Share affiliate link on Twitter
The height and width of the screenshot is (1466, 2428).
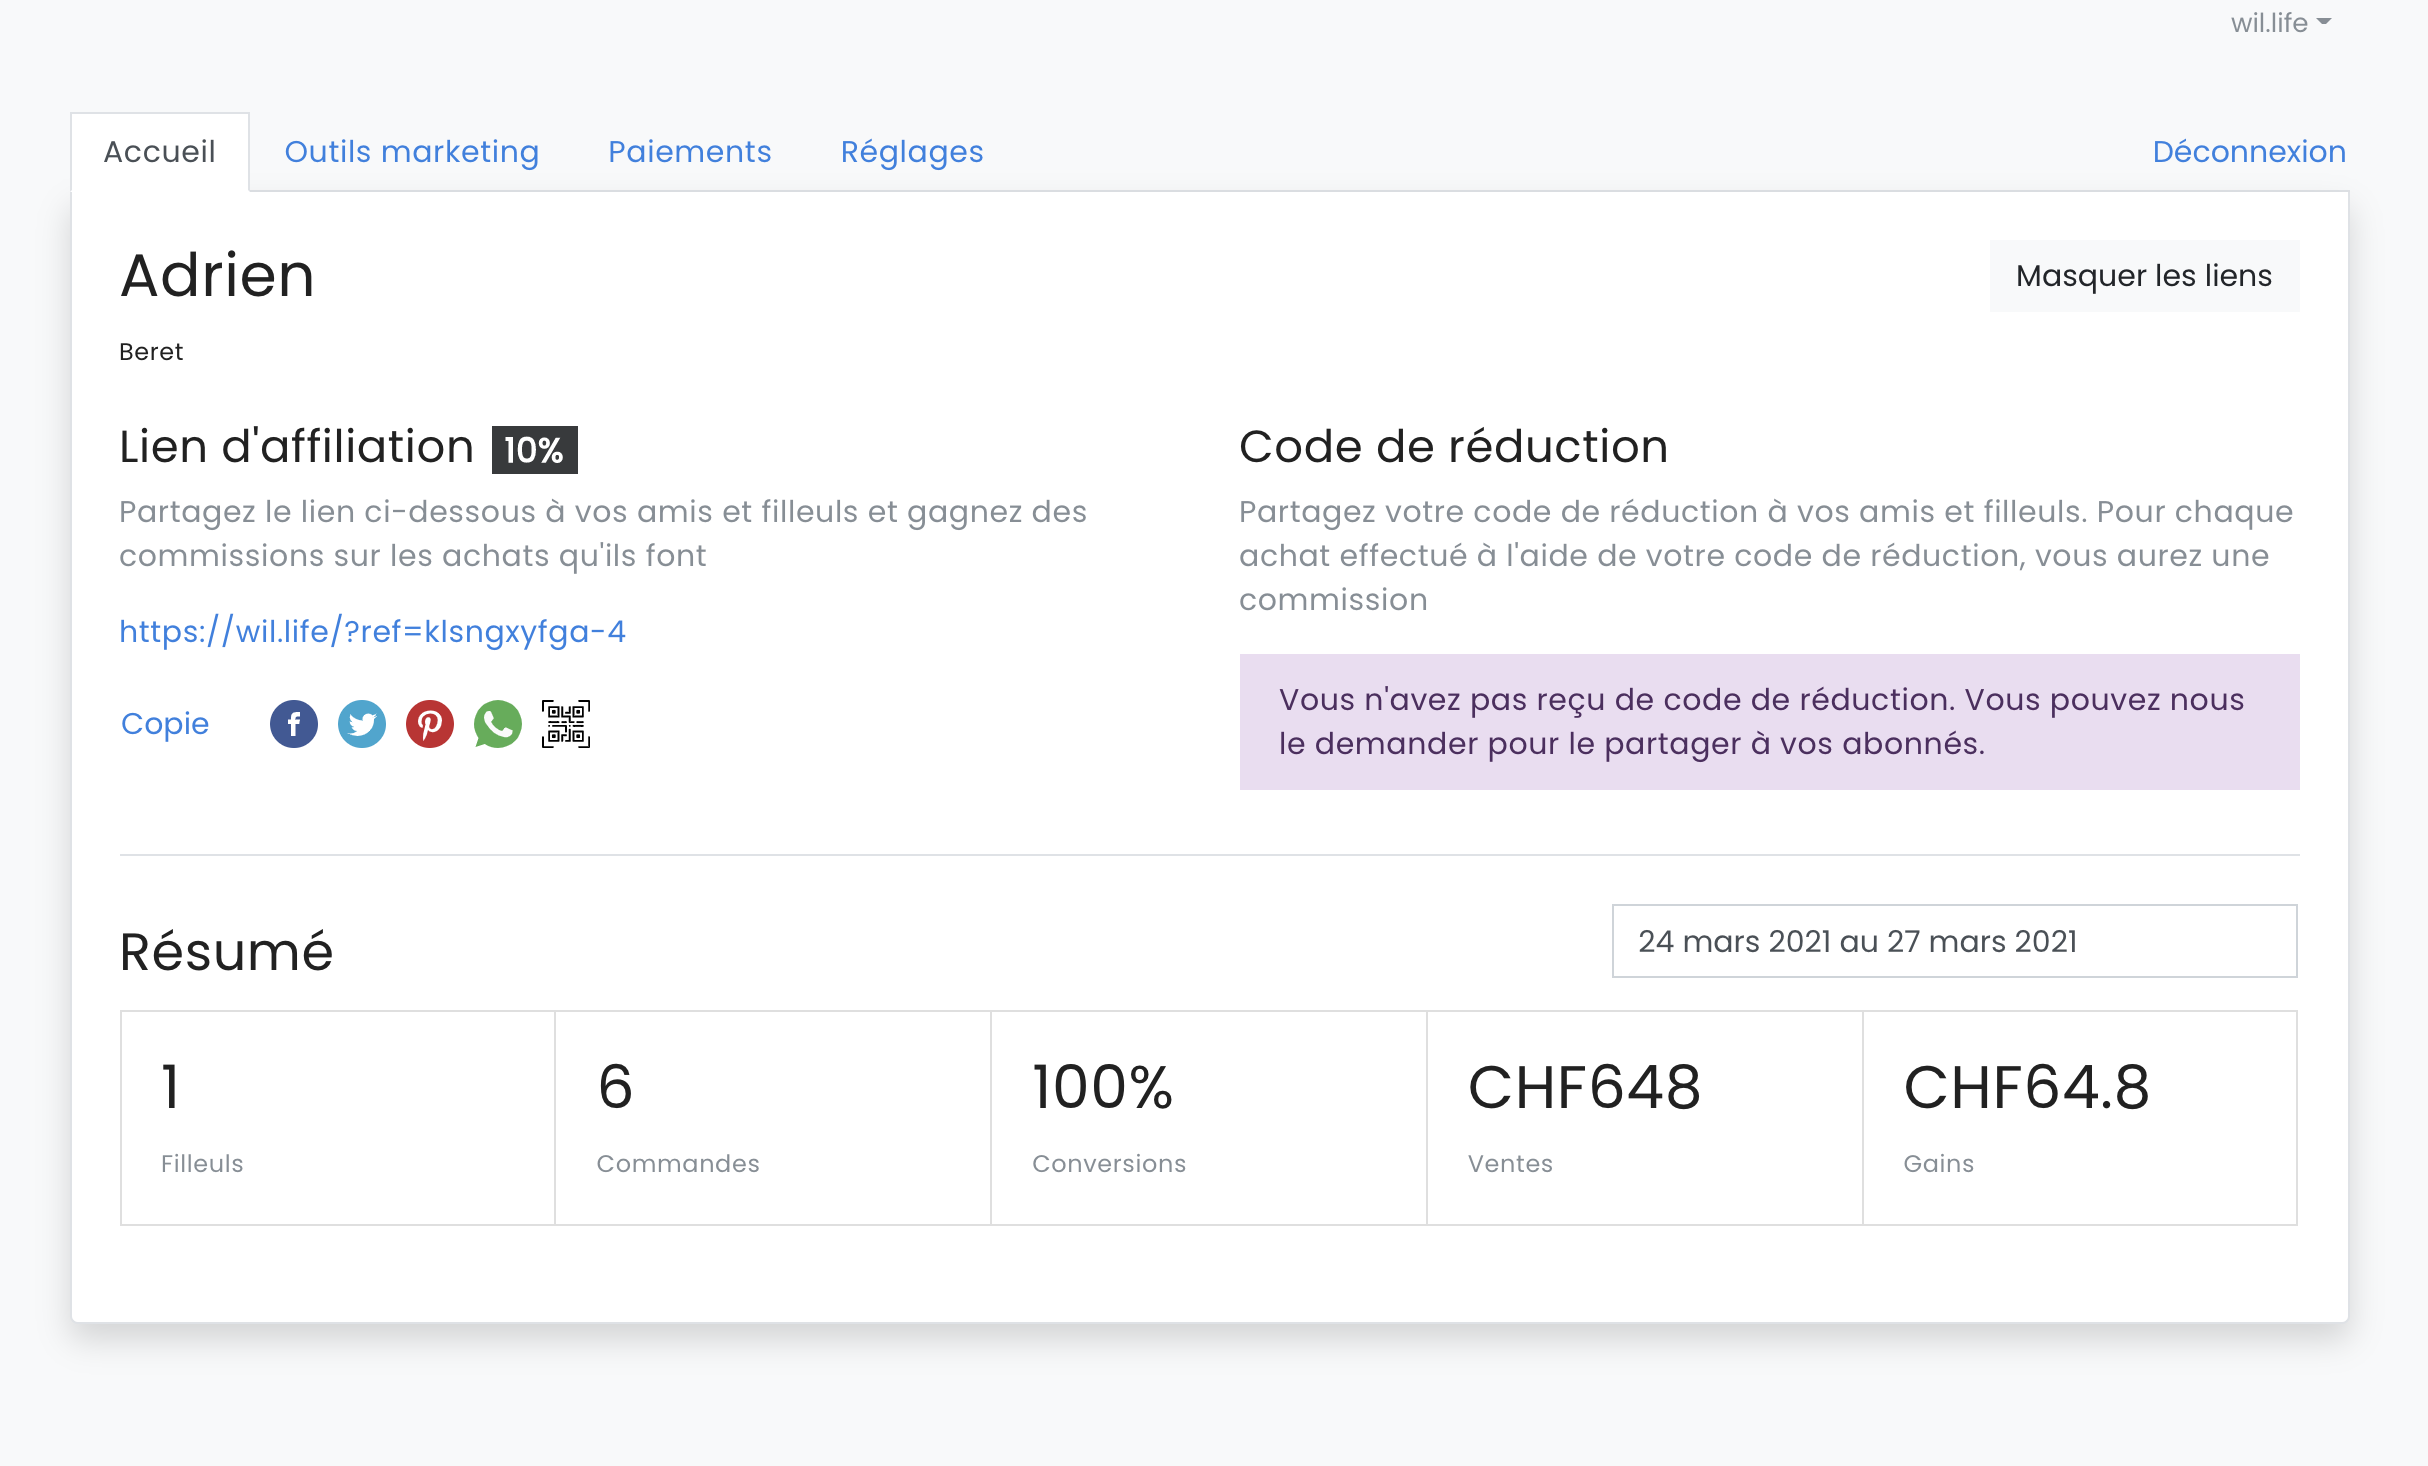pos(361,724)
